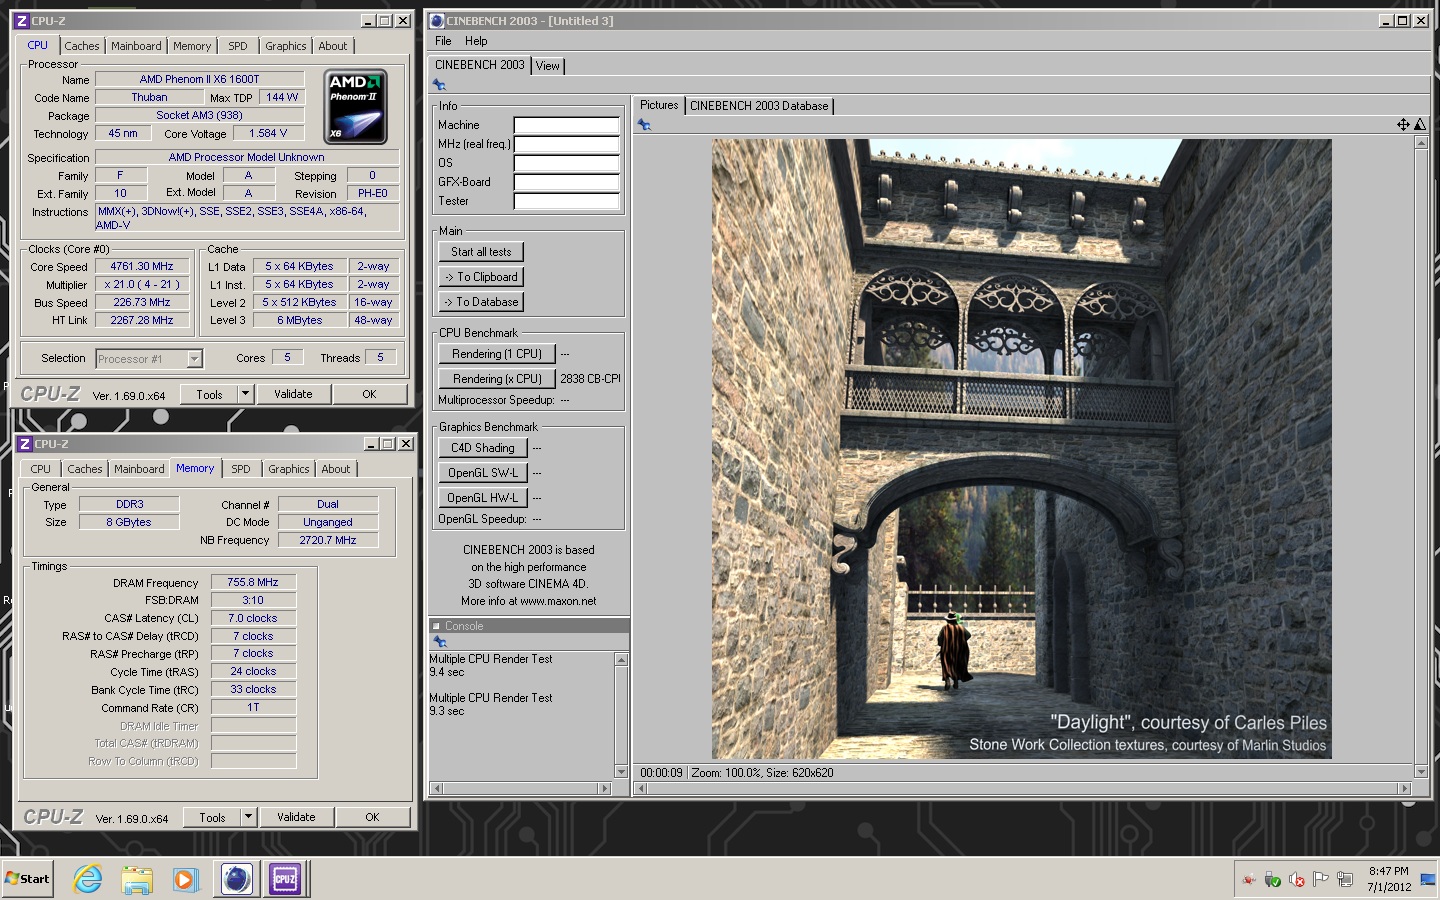Click Tools button in upper CPU-Z window
This screenshot has height=900, width=1440.
[x=209, y=394]
